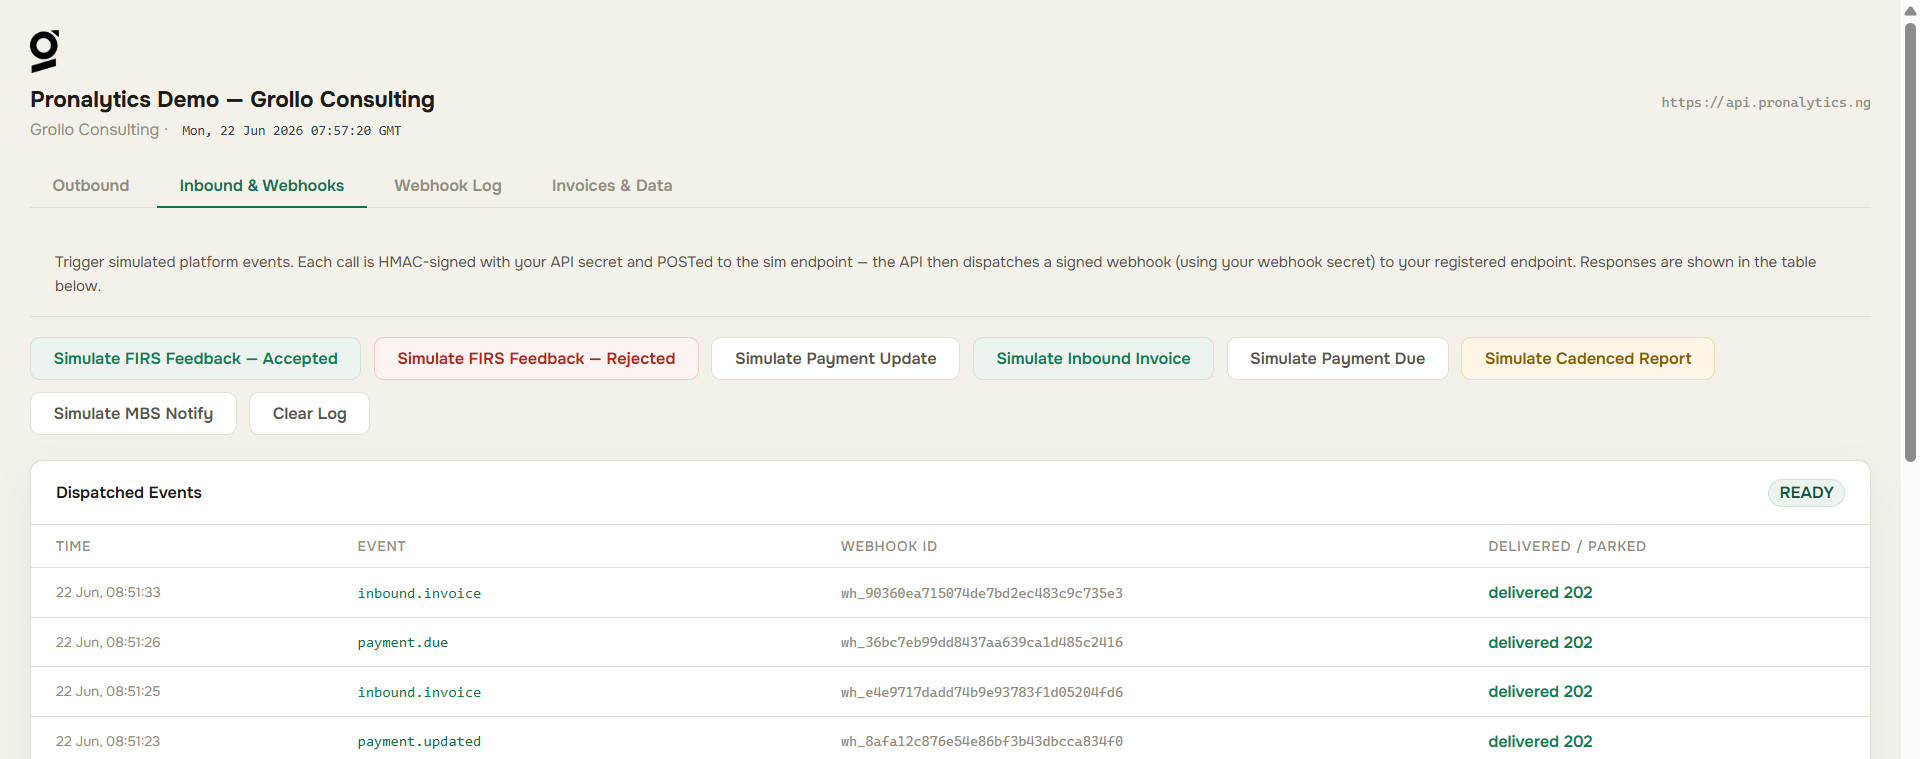Clear the dispatched events log
1920x759 pixels.
pos(310,414)
